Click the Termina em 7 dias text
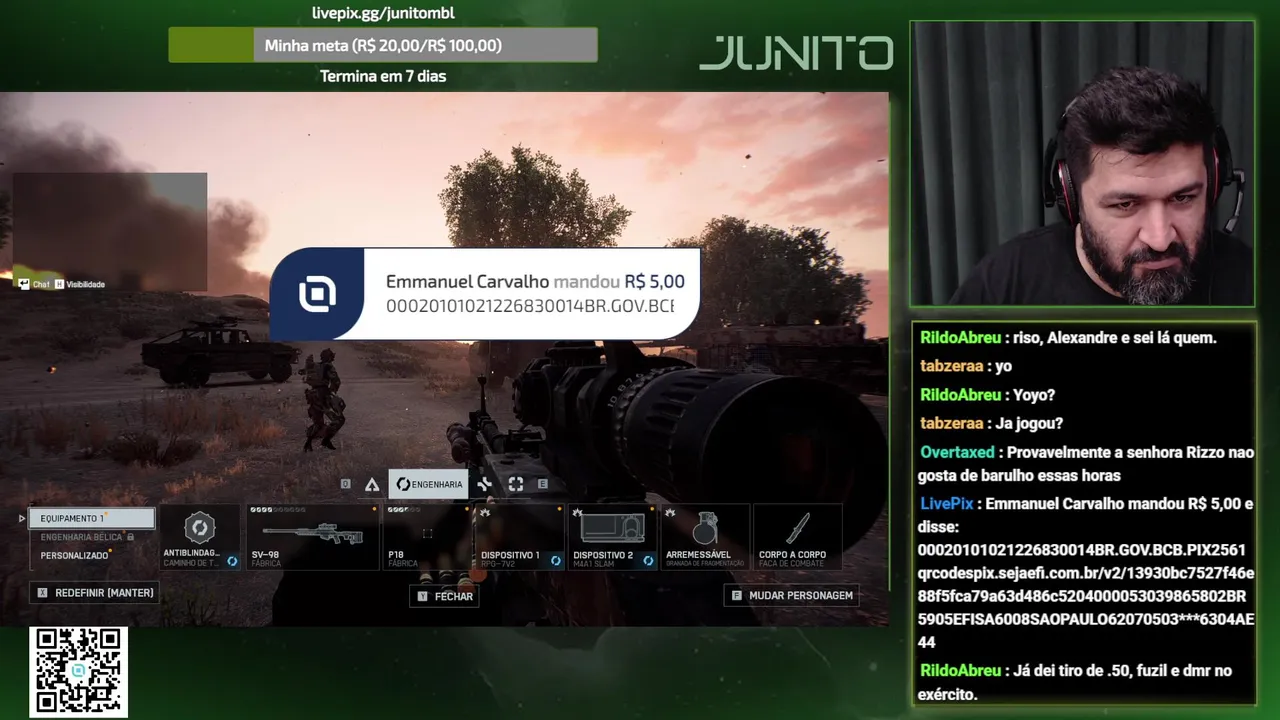 (383, 76)
